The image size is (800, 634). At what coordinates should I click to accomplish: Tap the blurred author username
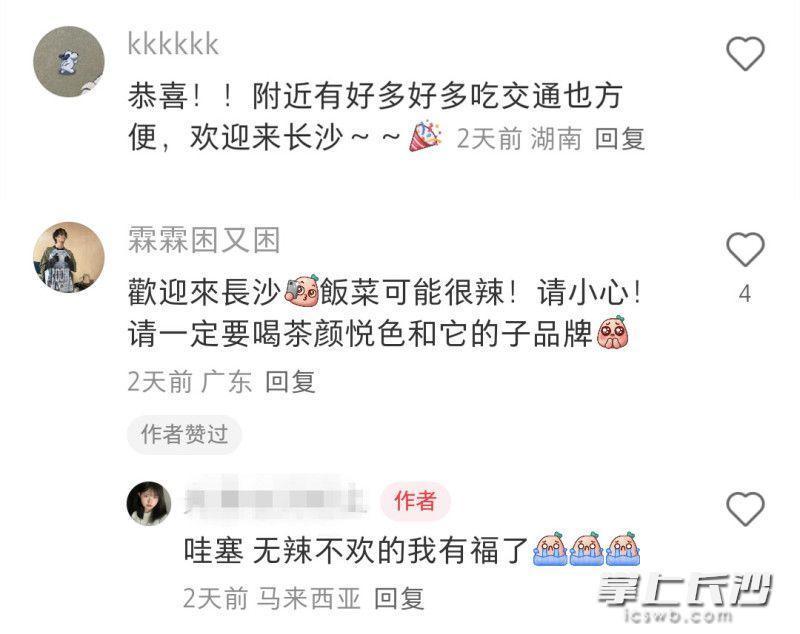tap(275, 500)
